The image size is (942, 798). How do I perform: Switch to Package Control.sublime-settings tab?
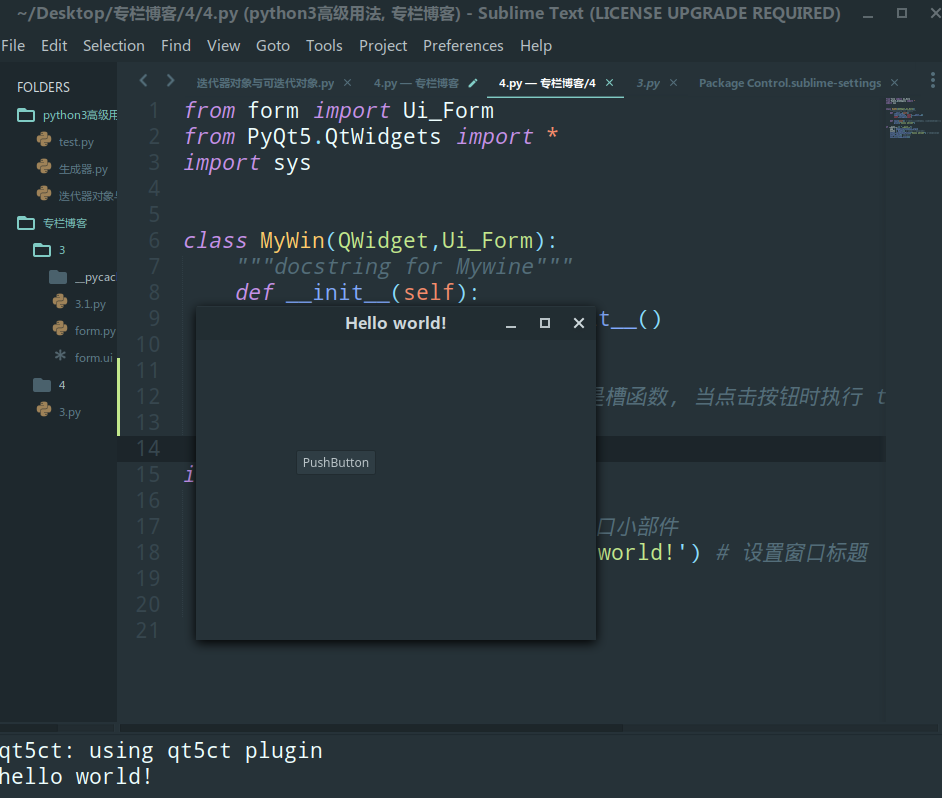tap(790, 83)
